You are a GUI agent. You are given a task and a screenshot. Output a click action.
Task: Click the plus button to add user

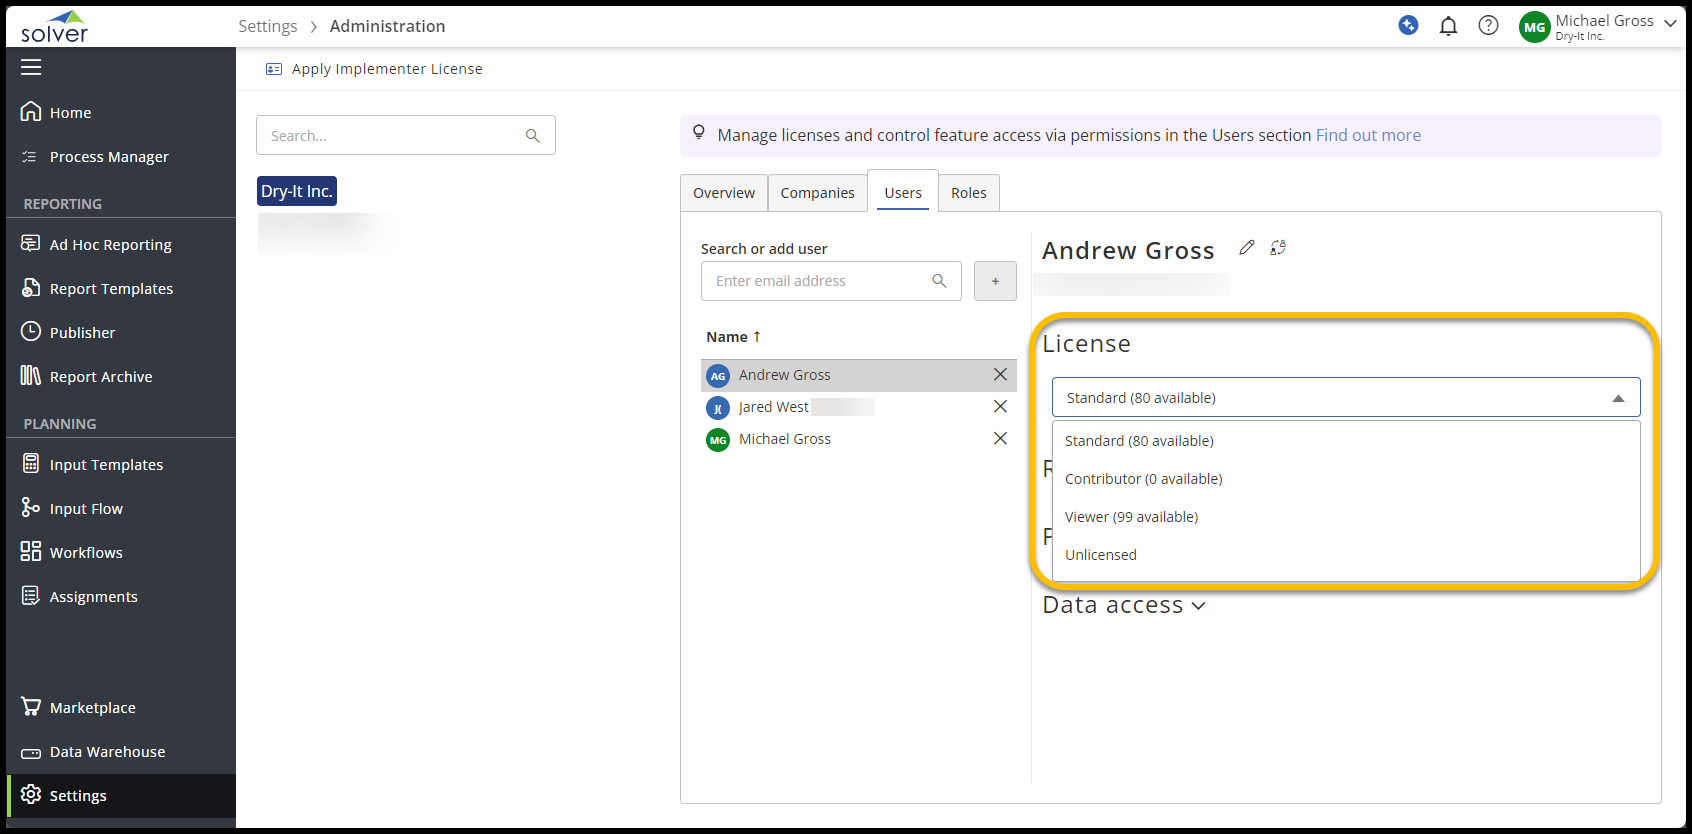tap(995, 282)
